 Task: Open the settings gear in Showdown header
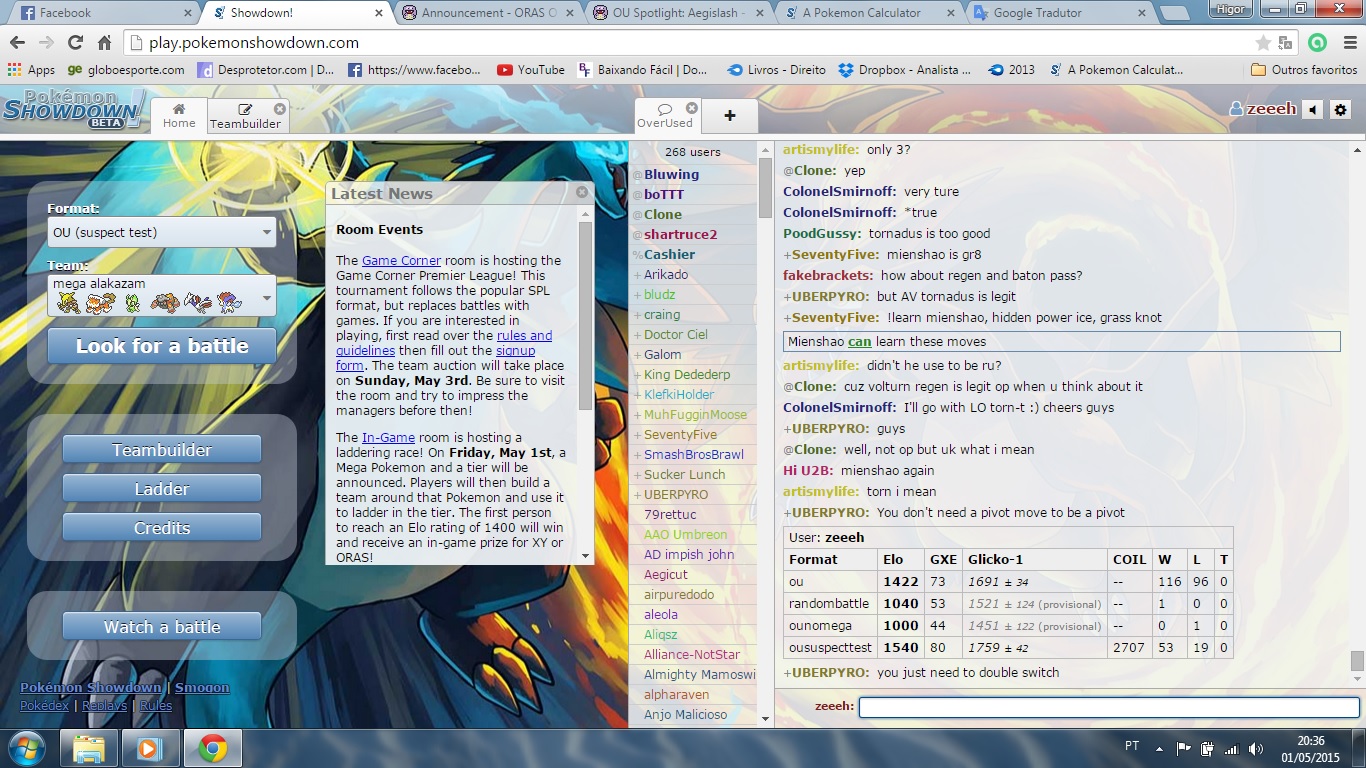[1341, 110]
